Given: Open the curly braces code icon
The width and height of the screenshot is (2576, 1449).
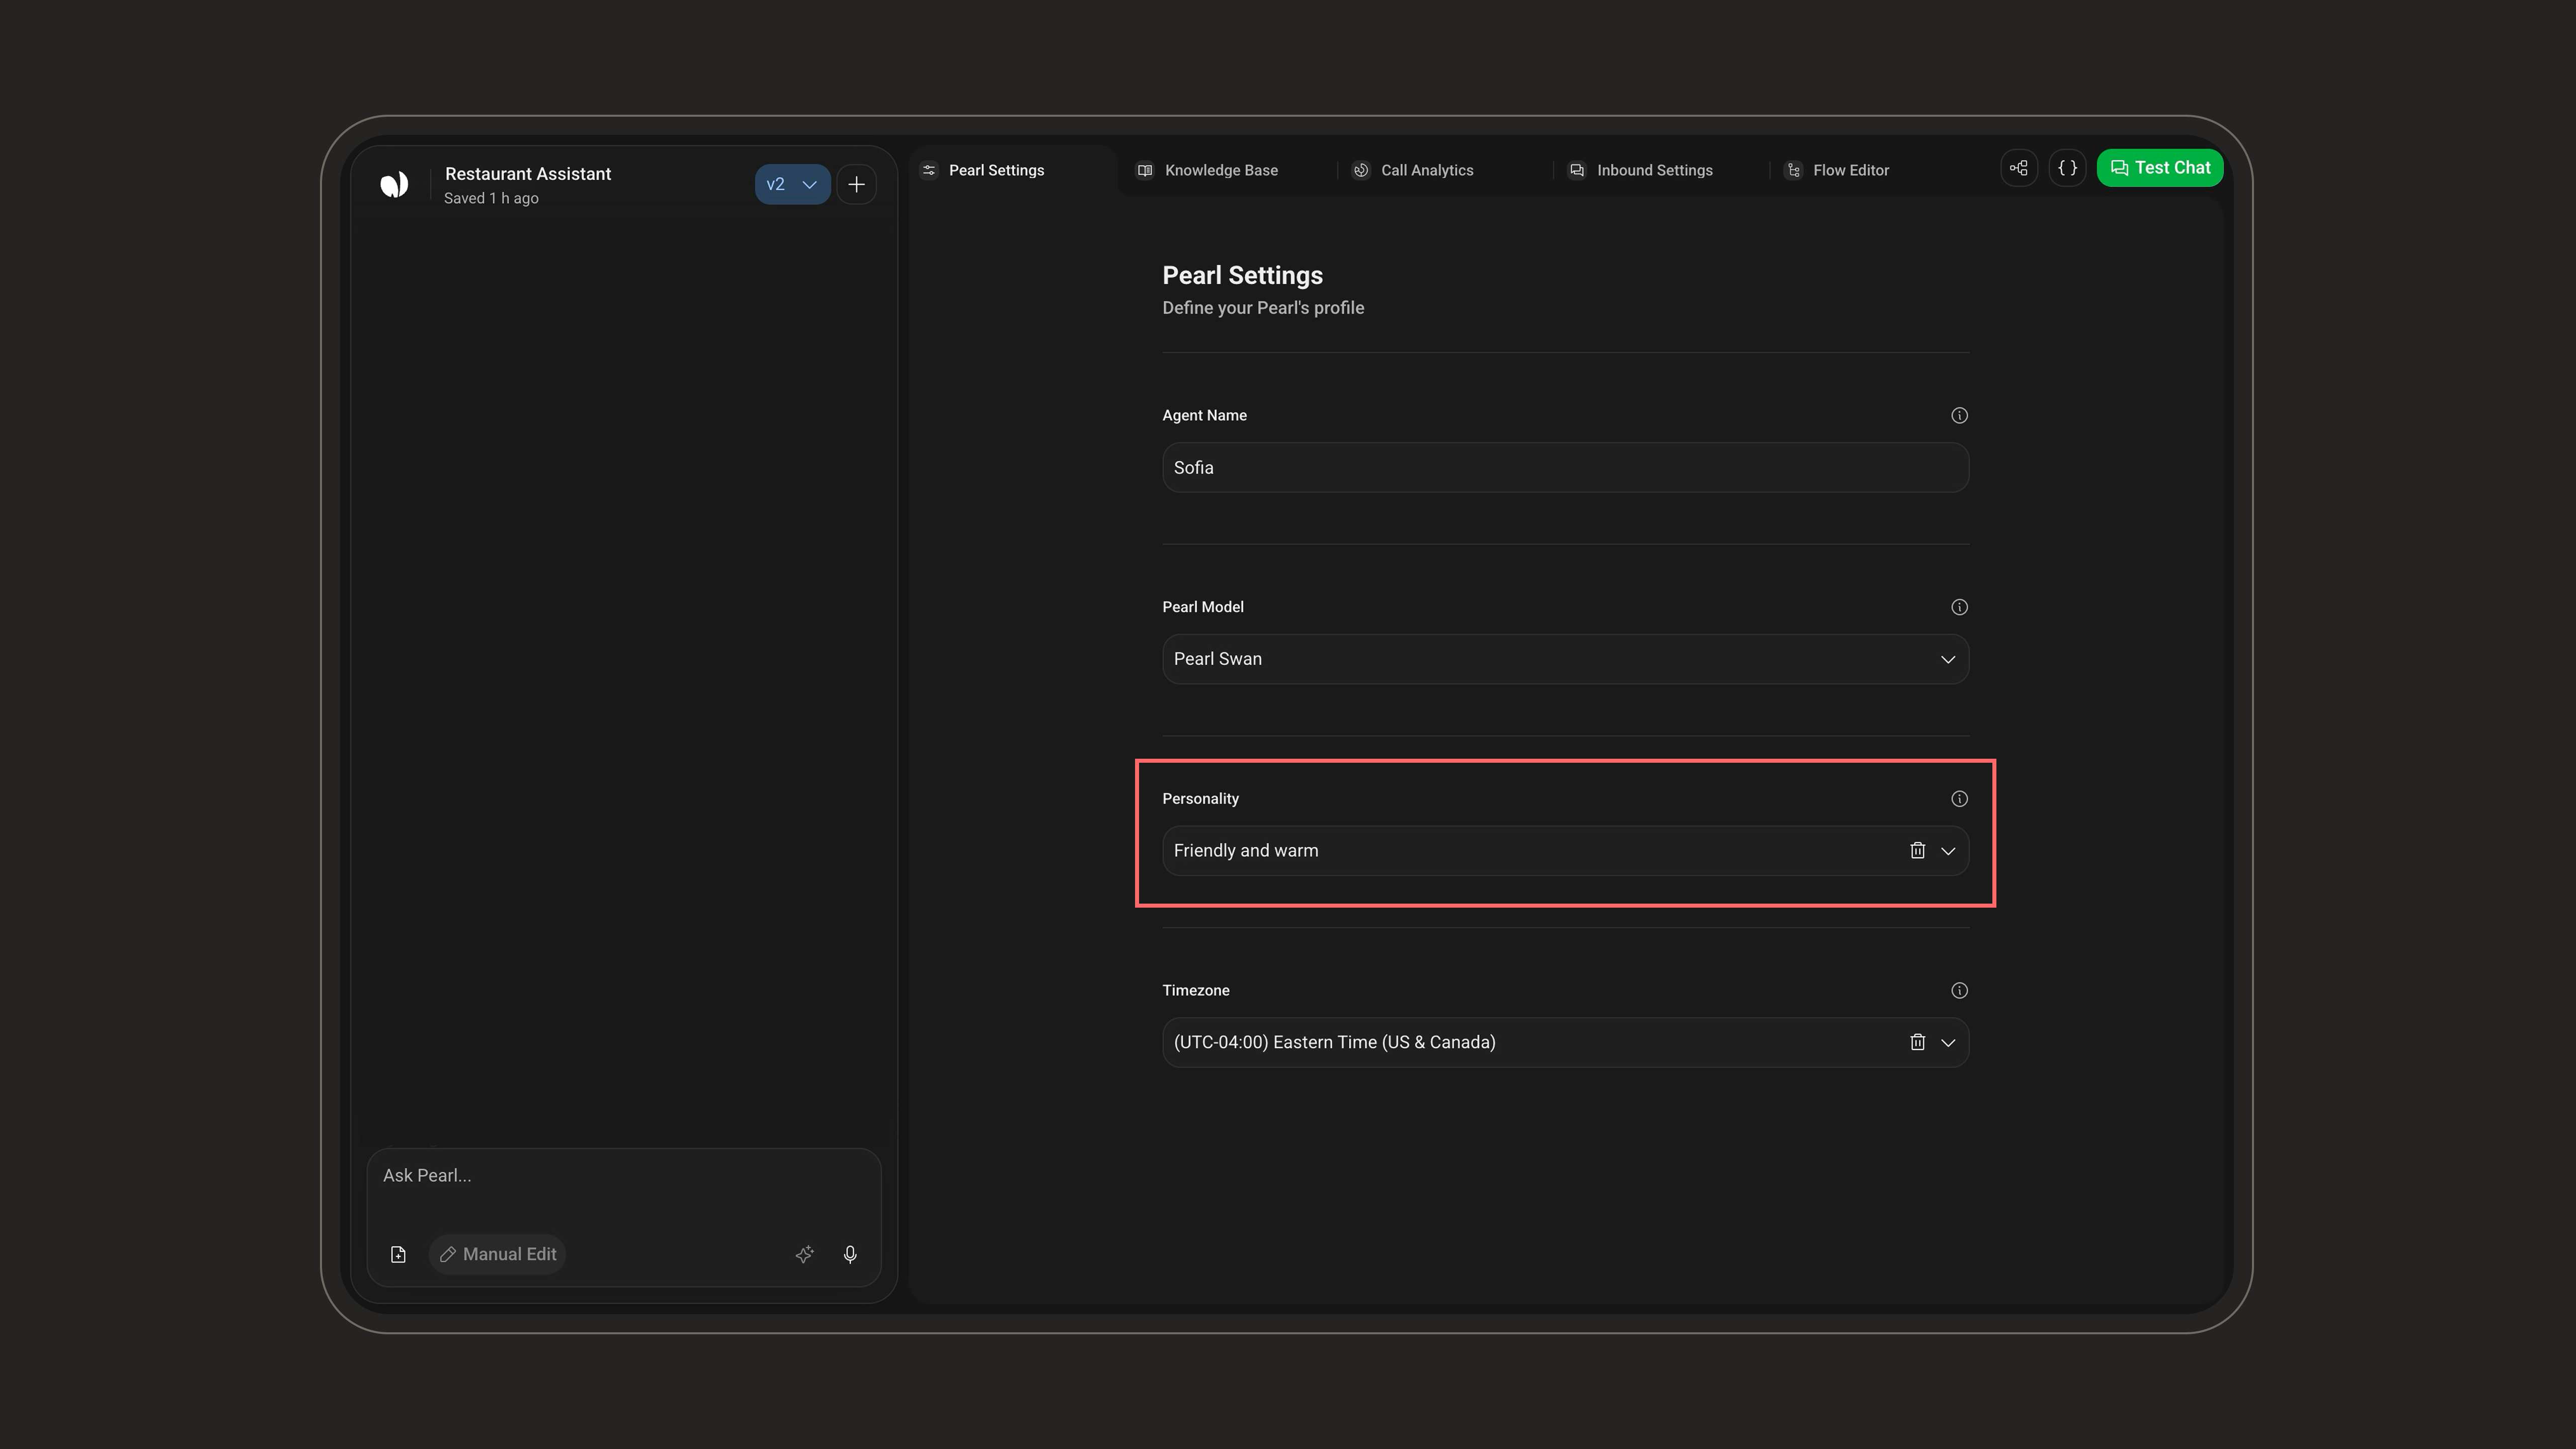Looking at the screenshot, I should [2067, 168].
